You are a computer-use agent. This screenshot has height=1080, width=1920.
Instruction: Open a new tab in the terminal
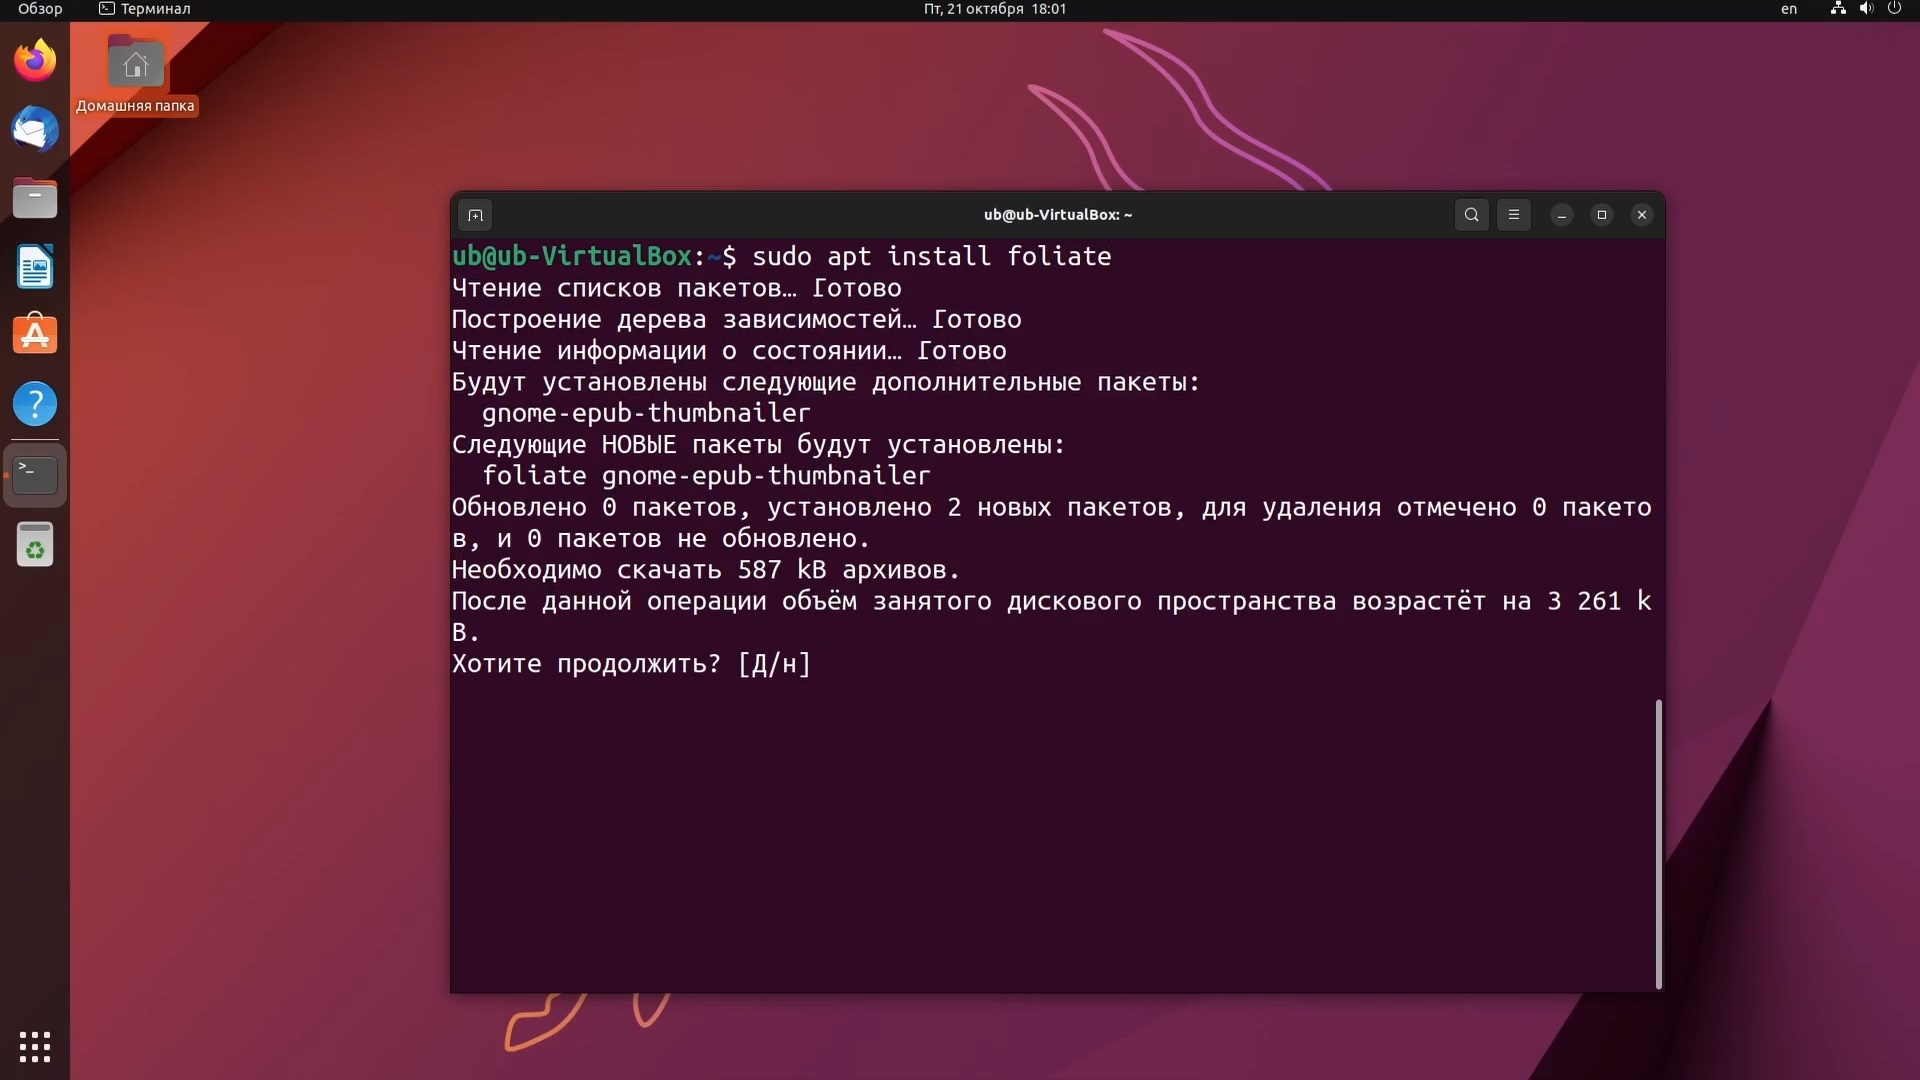tap(475, 215)
